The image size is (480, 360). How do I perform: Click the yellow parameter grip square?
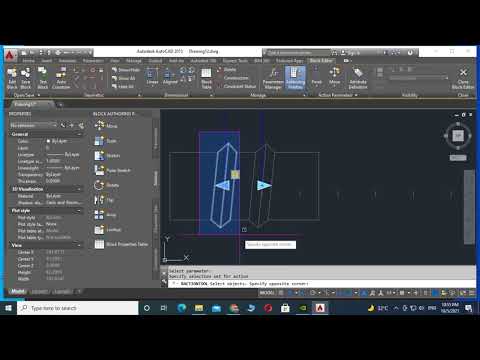click(235, 174)
